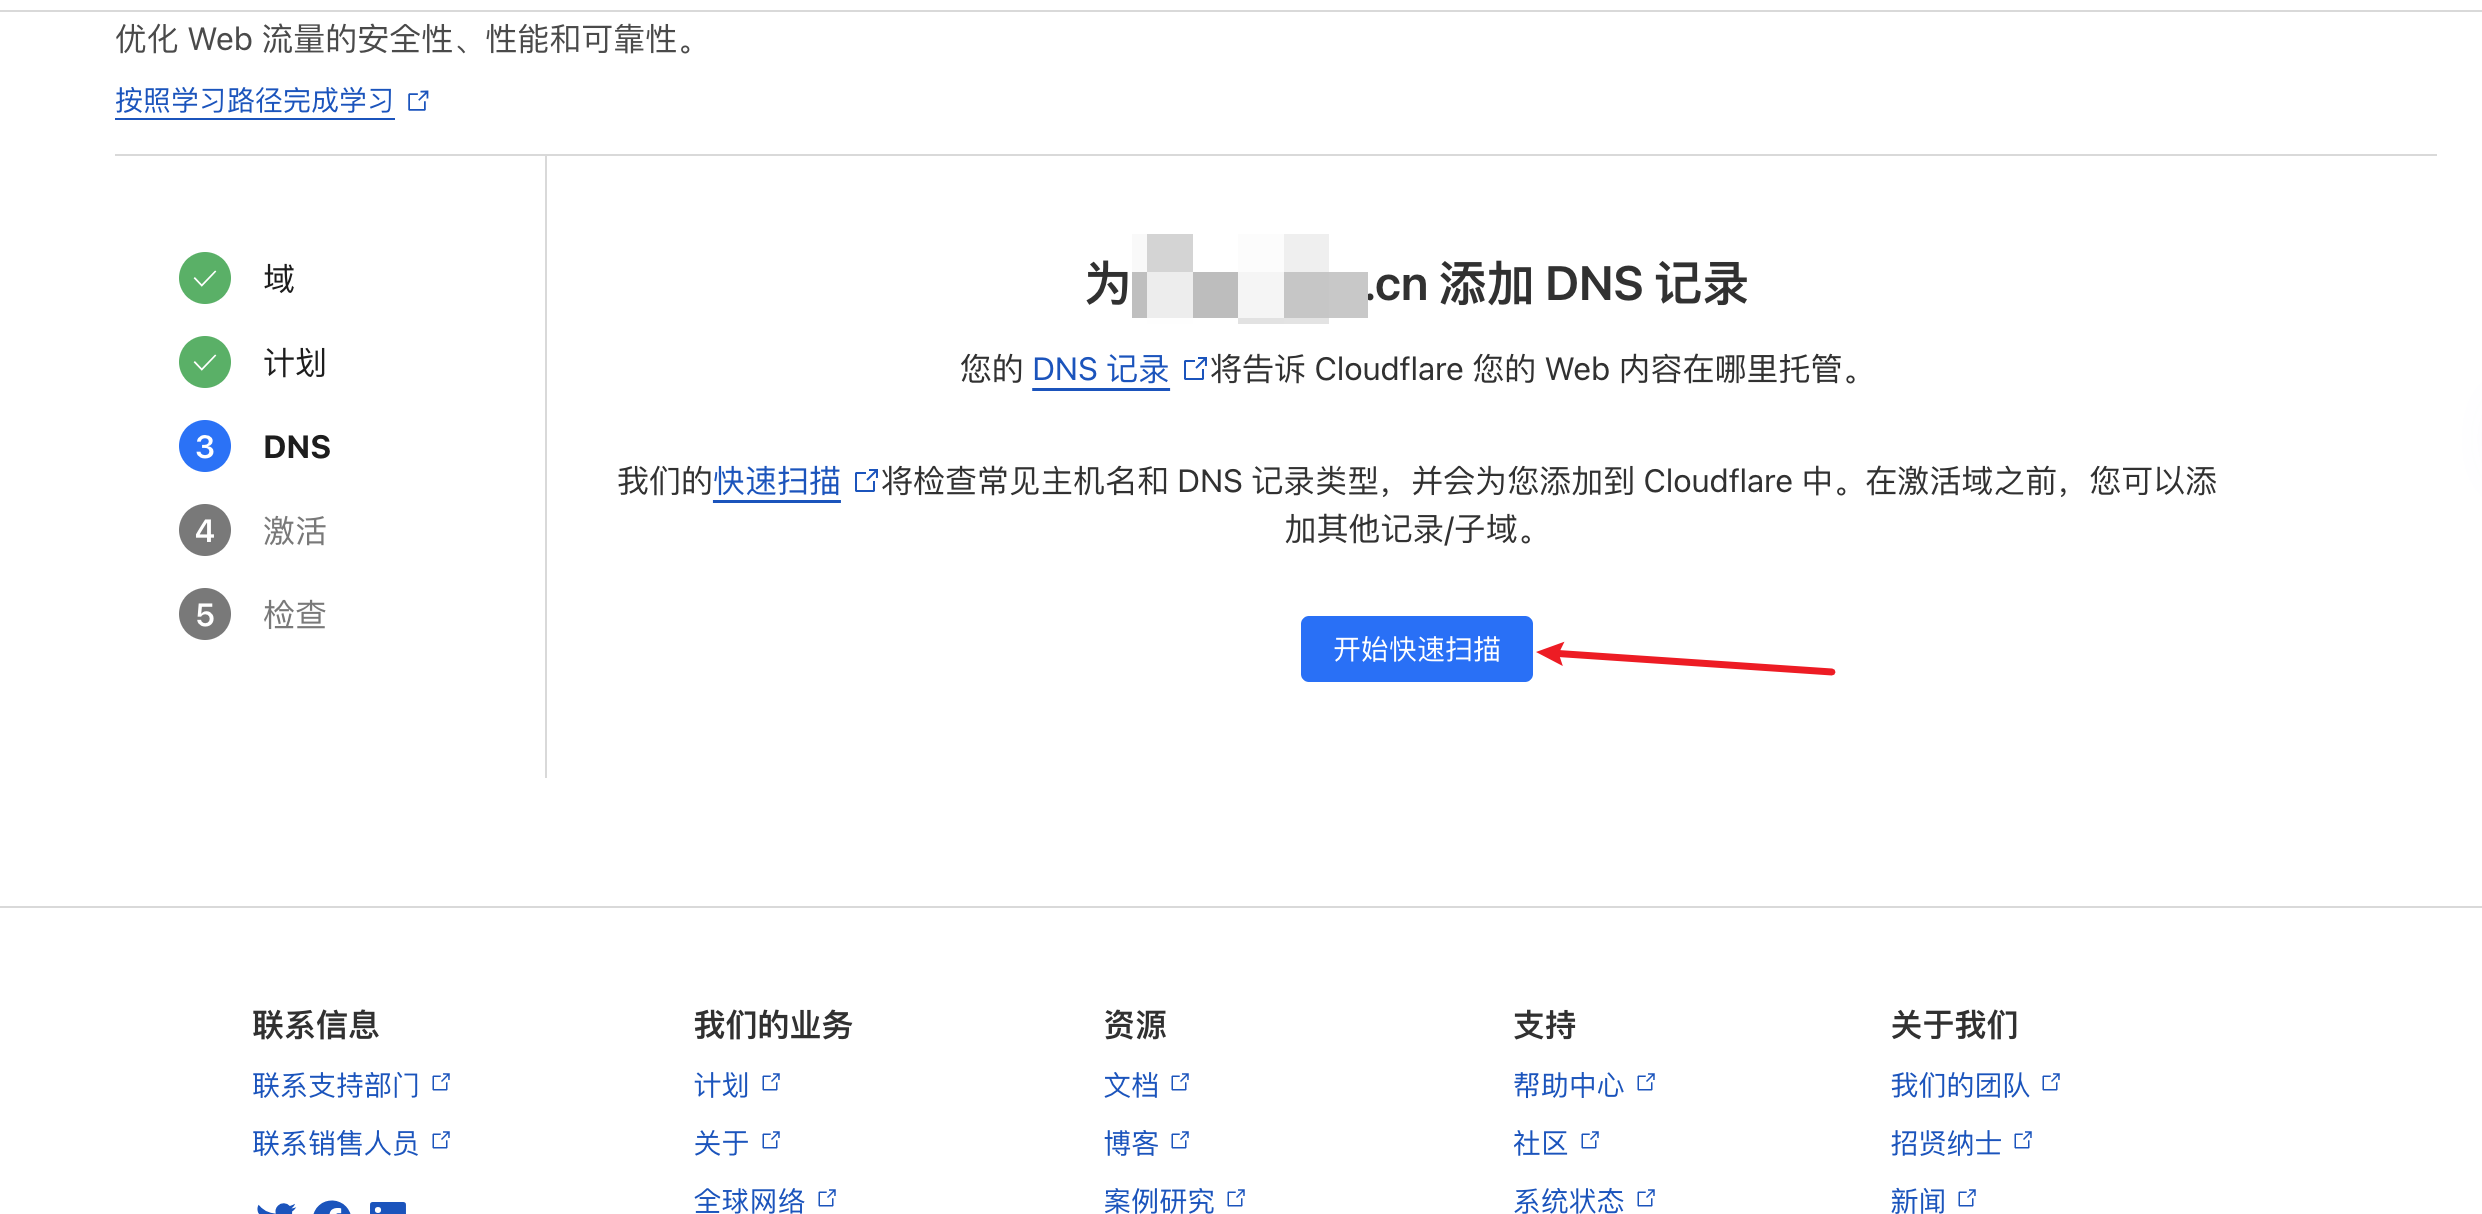
Task: Open the 联系销售人员 footer link
Action: (336, 1143)
